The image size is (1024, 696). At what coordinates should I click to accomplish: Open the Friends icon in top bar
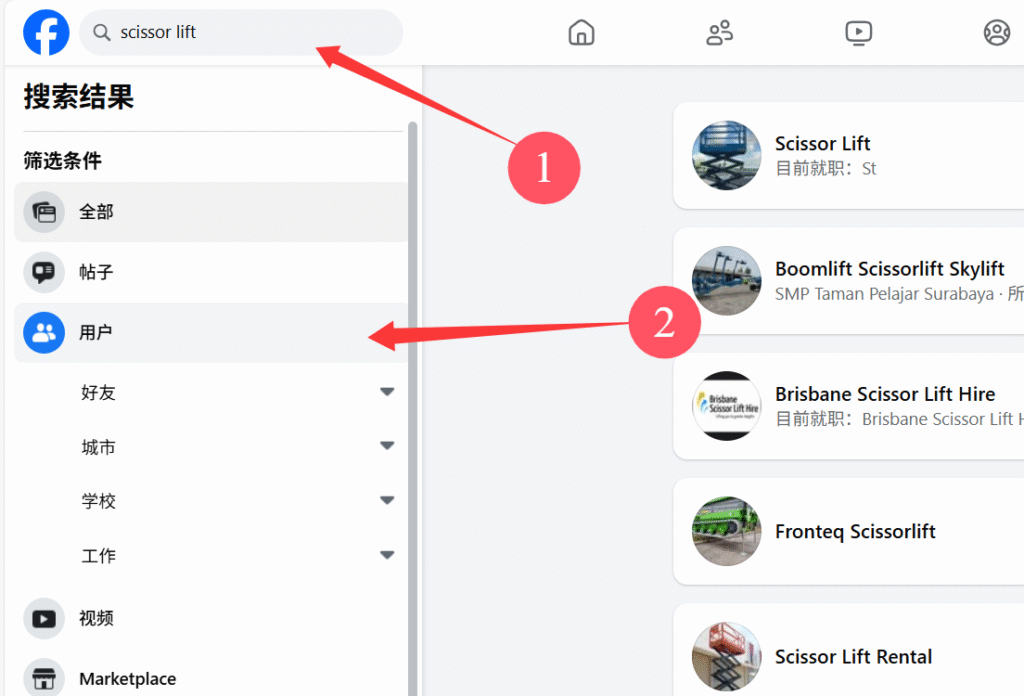tap(719, 33)
